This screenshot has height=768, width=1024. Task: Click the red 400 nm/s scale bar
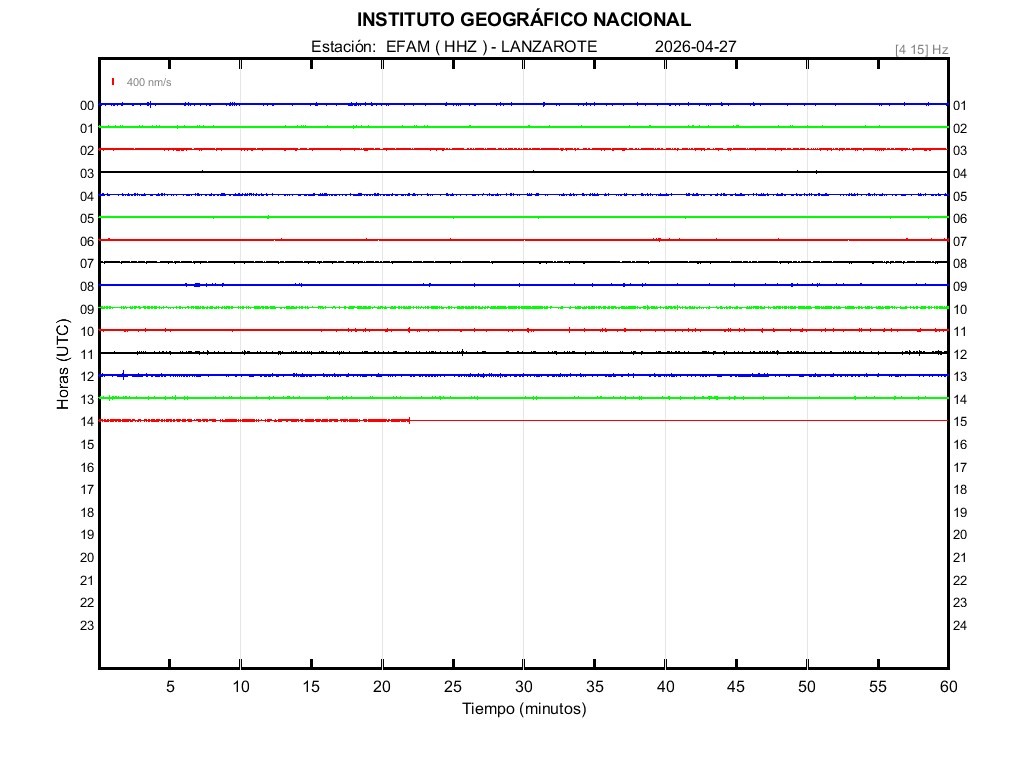[113, 82]
